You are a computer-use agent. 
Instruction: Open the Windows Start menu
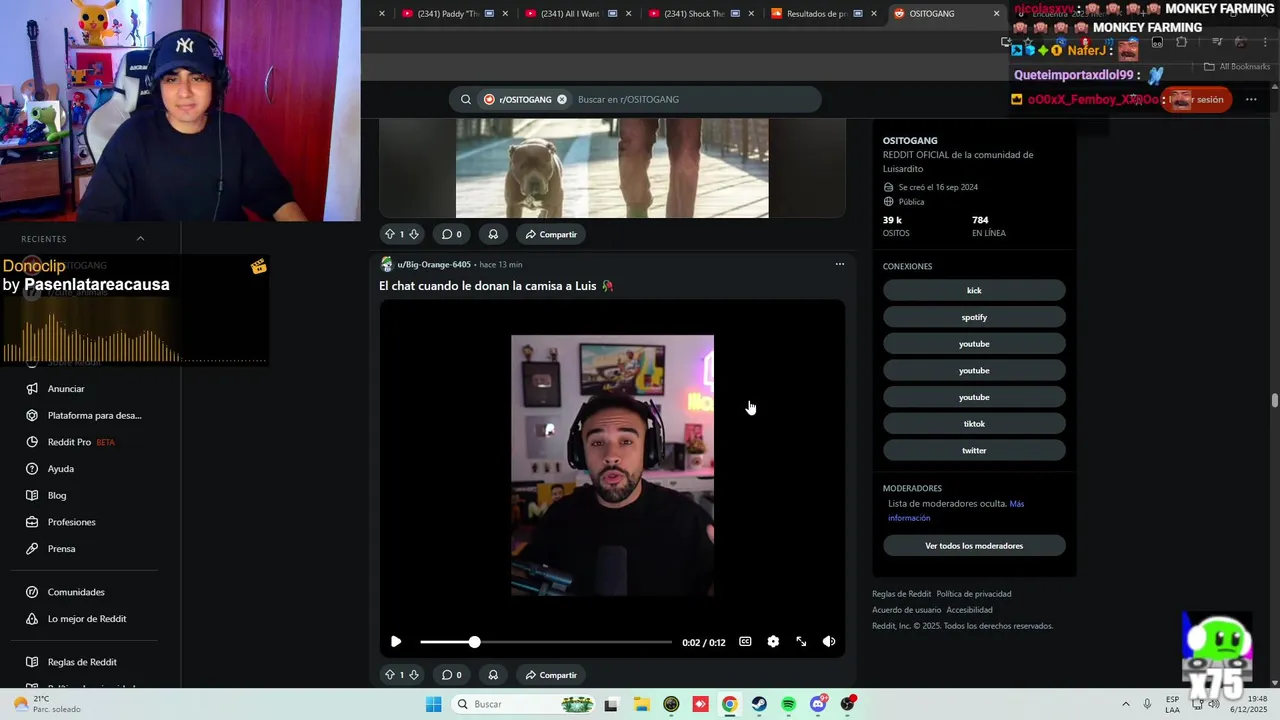[x=433, y=705]
